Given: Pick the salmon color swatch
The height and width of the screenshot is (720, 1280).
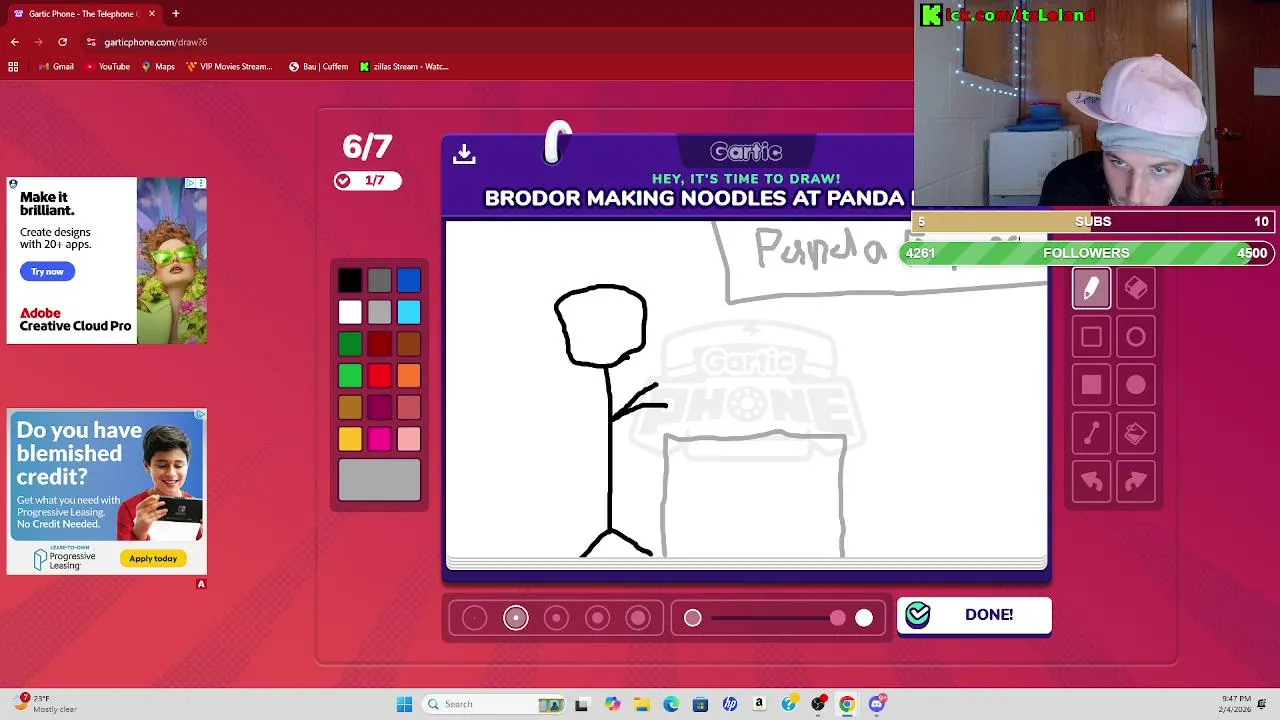Looking at the screenshot, I should pos(408,408).
